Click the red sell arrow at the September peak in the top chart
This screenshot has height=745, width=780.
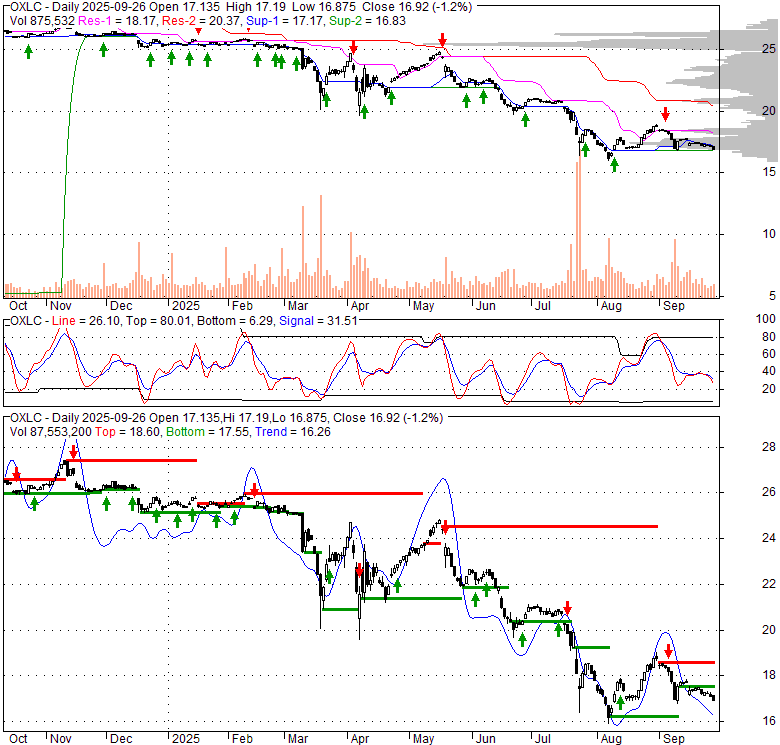tap(666, 114)
